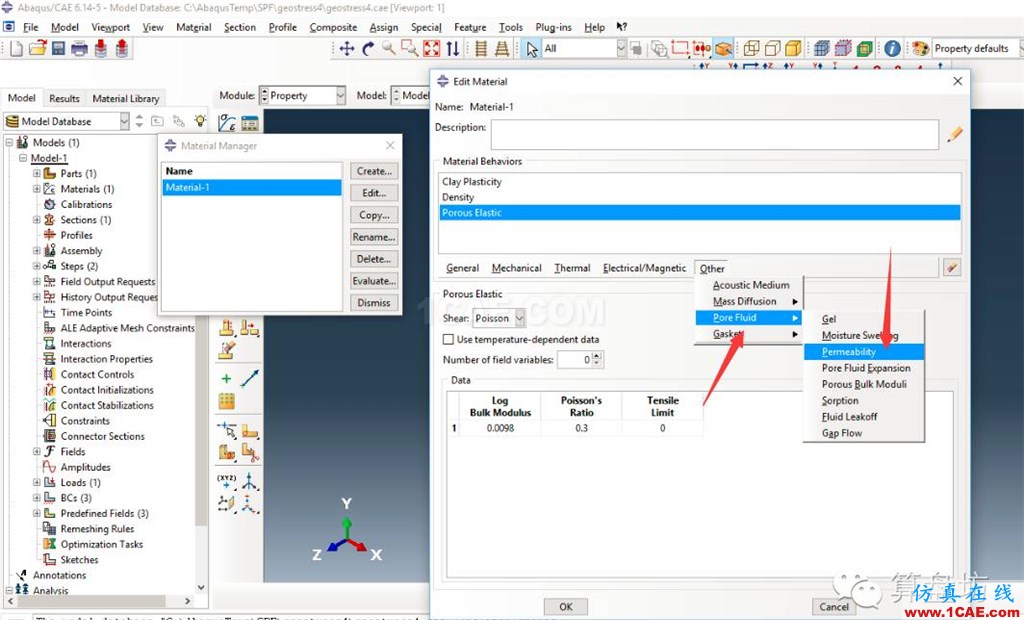Open the color code palette icon
Viewport: 1024px width, 620px height.
(920, 48)
